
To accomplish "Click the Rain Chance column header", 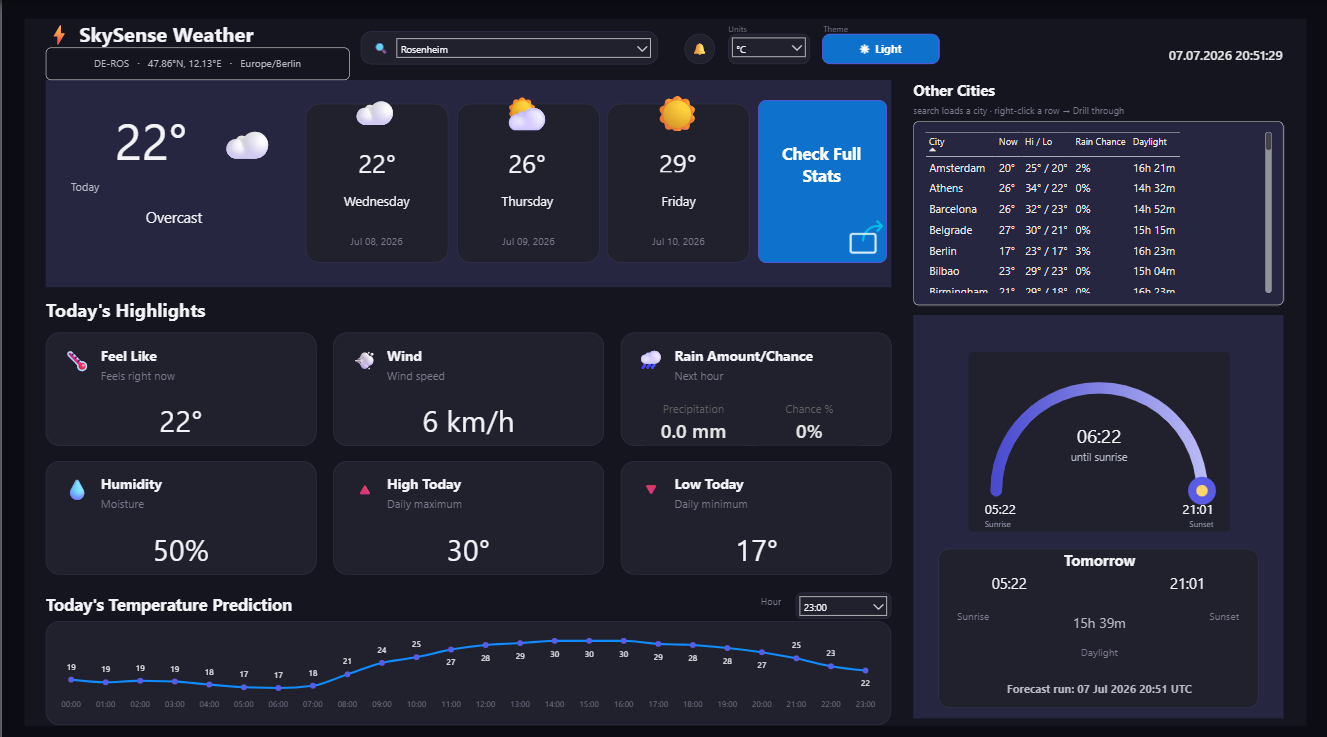I will [x=1100, y=142].
